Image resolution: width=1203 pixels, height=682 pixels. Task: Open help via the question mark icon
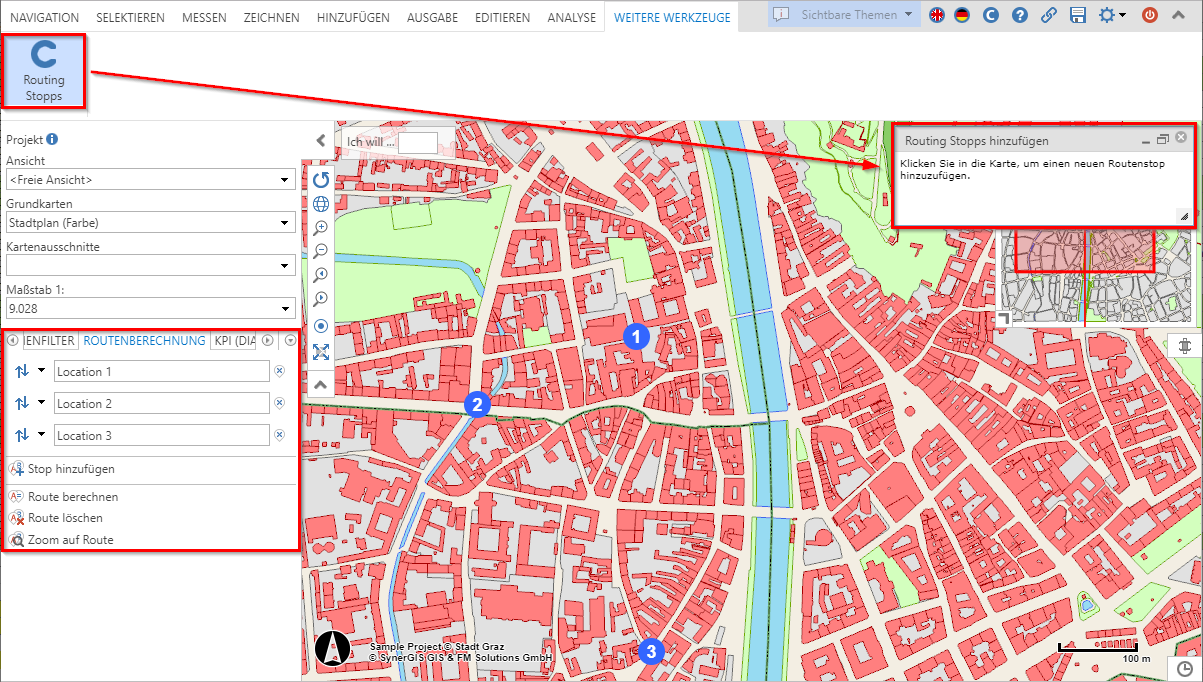click(1019, 15)
